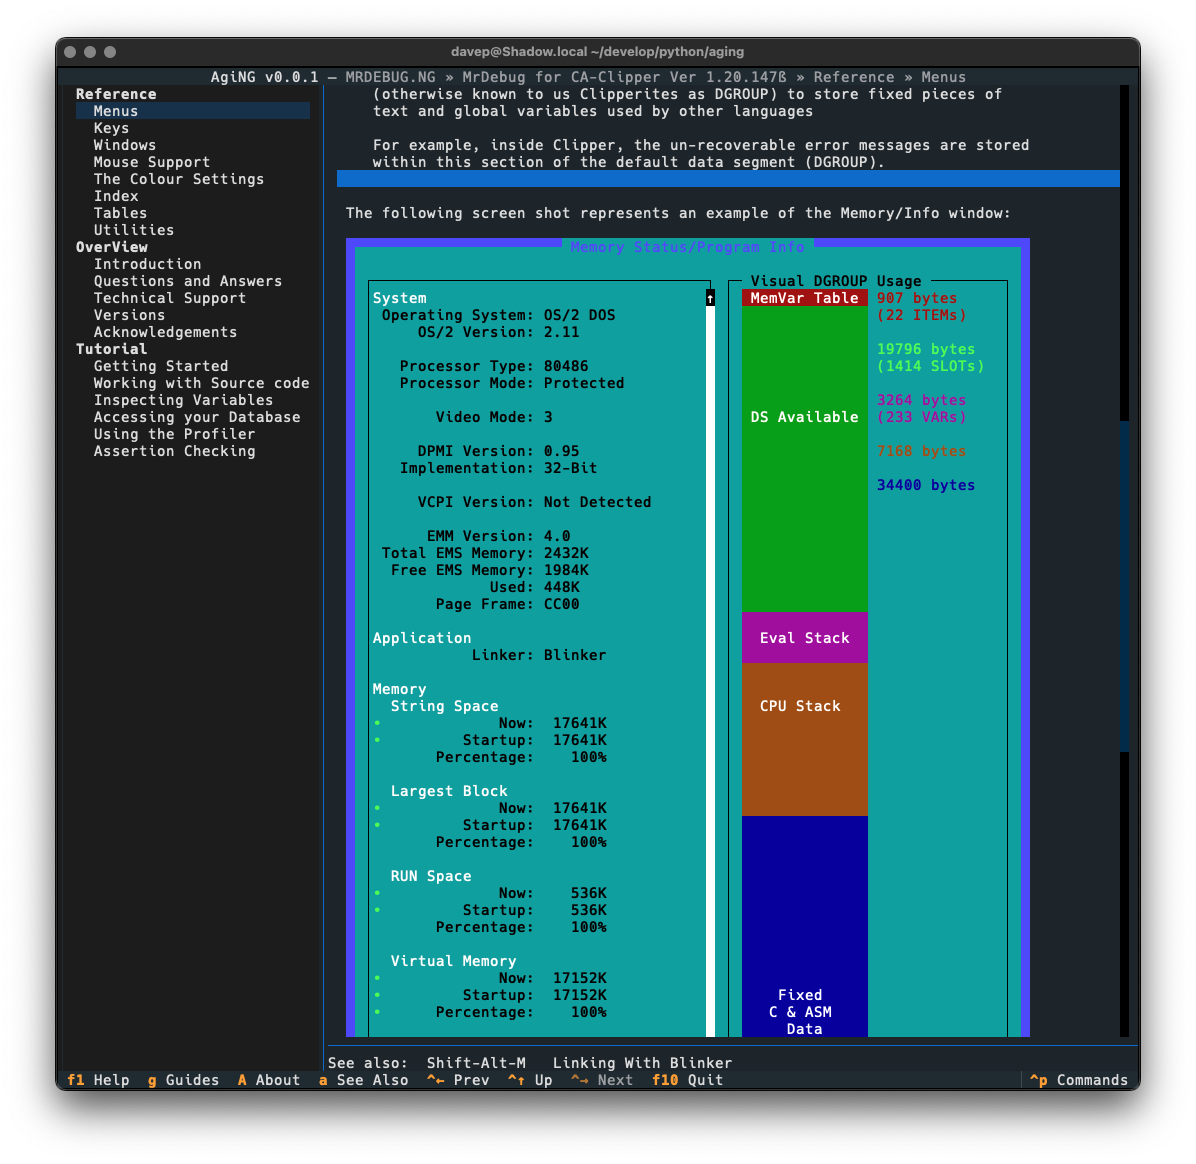This screenshot has width=1196, height=1164.
Task: Select Using the Profiler entry
Action: (174, 434)
